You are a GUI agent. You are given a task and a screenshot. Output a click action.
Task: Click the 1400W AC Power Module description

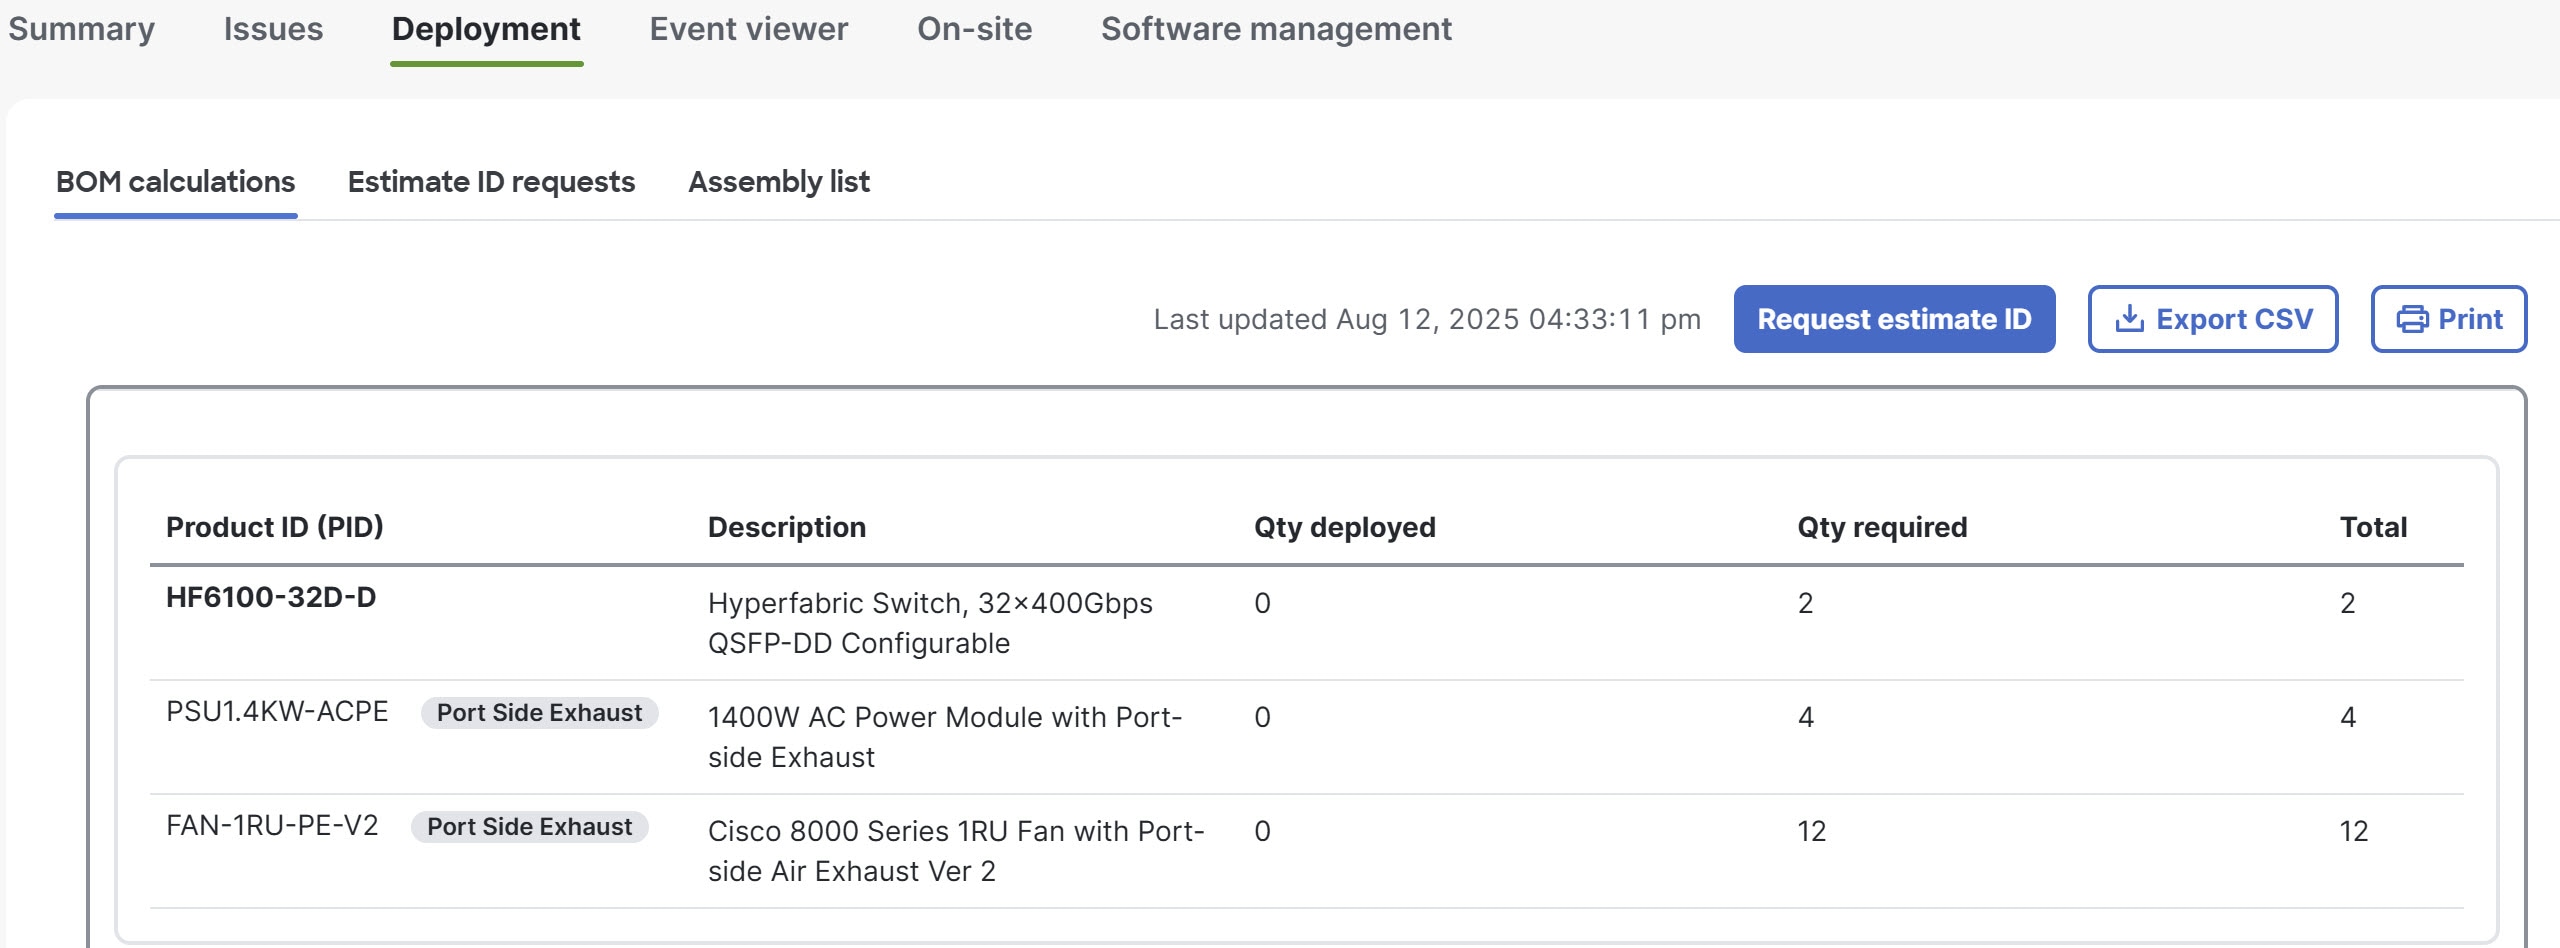pyautogui.click(x=945, y=737)
